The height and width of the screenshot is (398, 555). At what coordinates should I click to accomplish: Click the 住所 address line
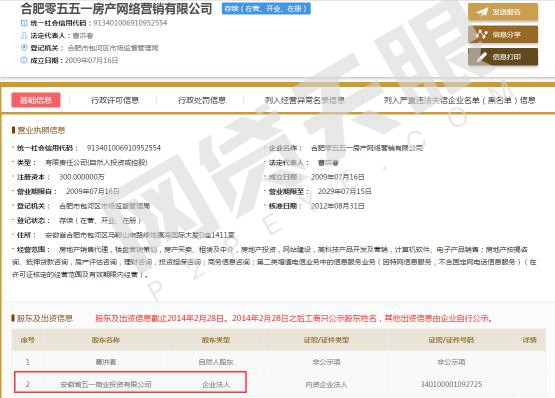coord(140,235)
